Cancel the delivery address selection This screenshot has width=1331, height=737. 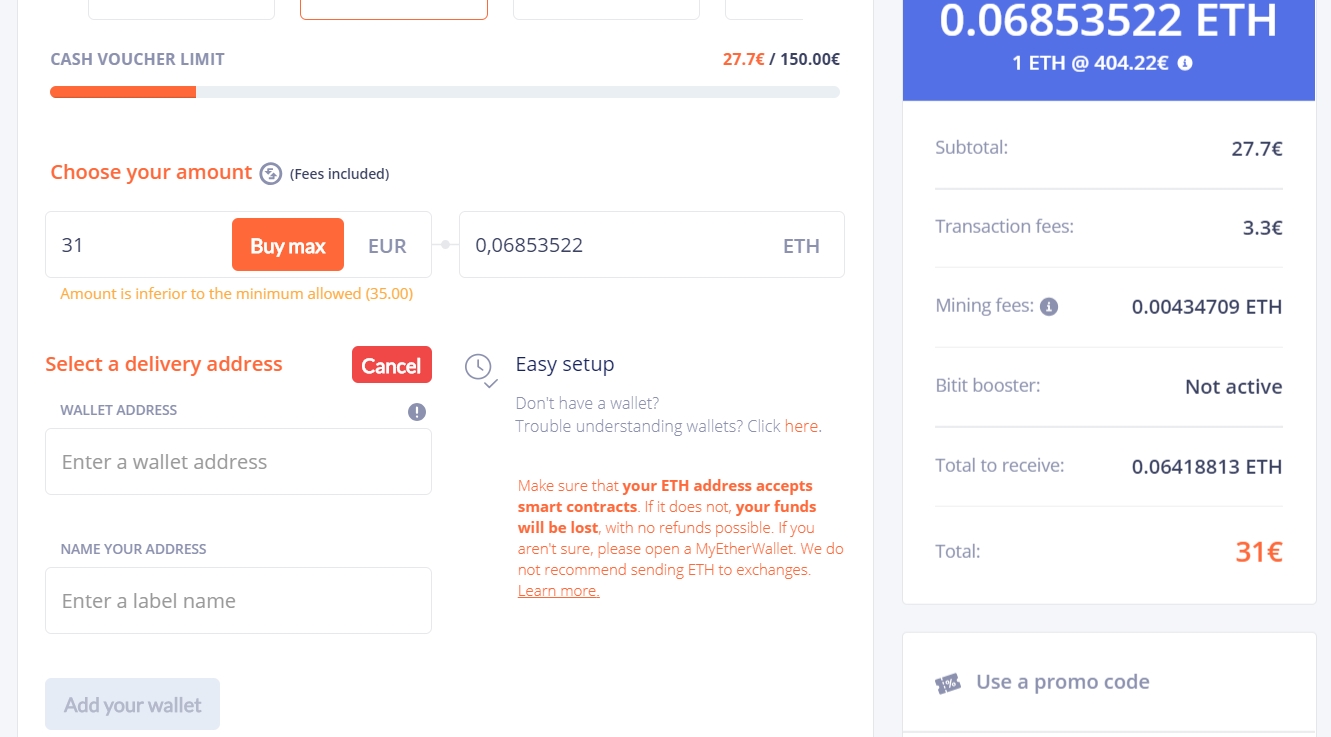tap(391, 365)
